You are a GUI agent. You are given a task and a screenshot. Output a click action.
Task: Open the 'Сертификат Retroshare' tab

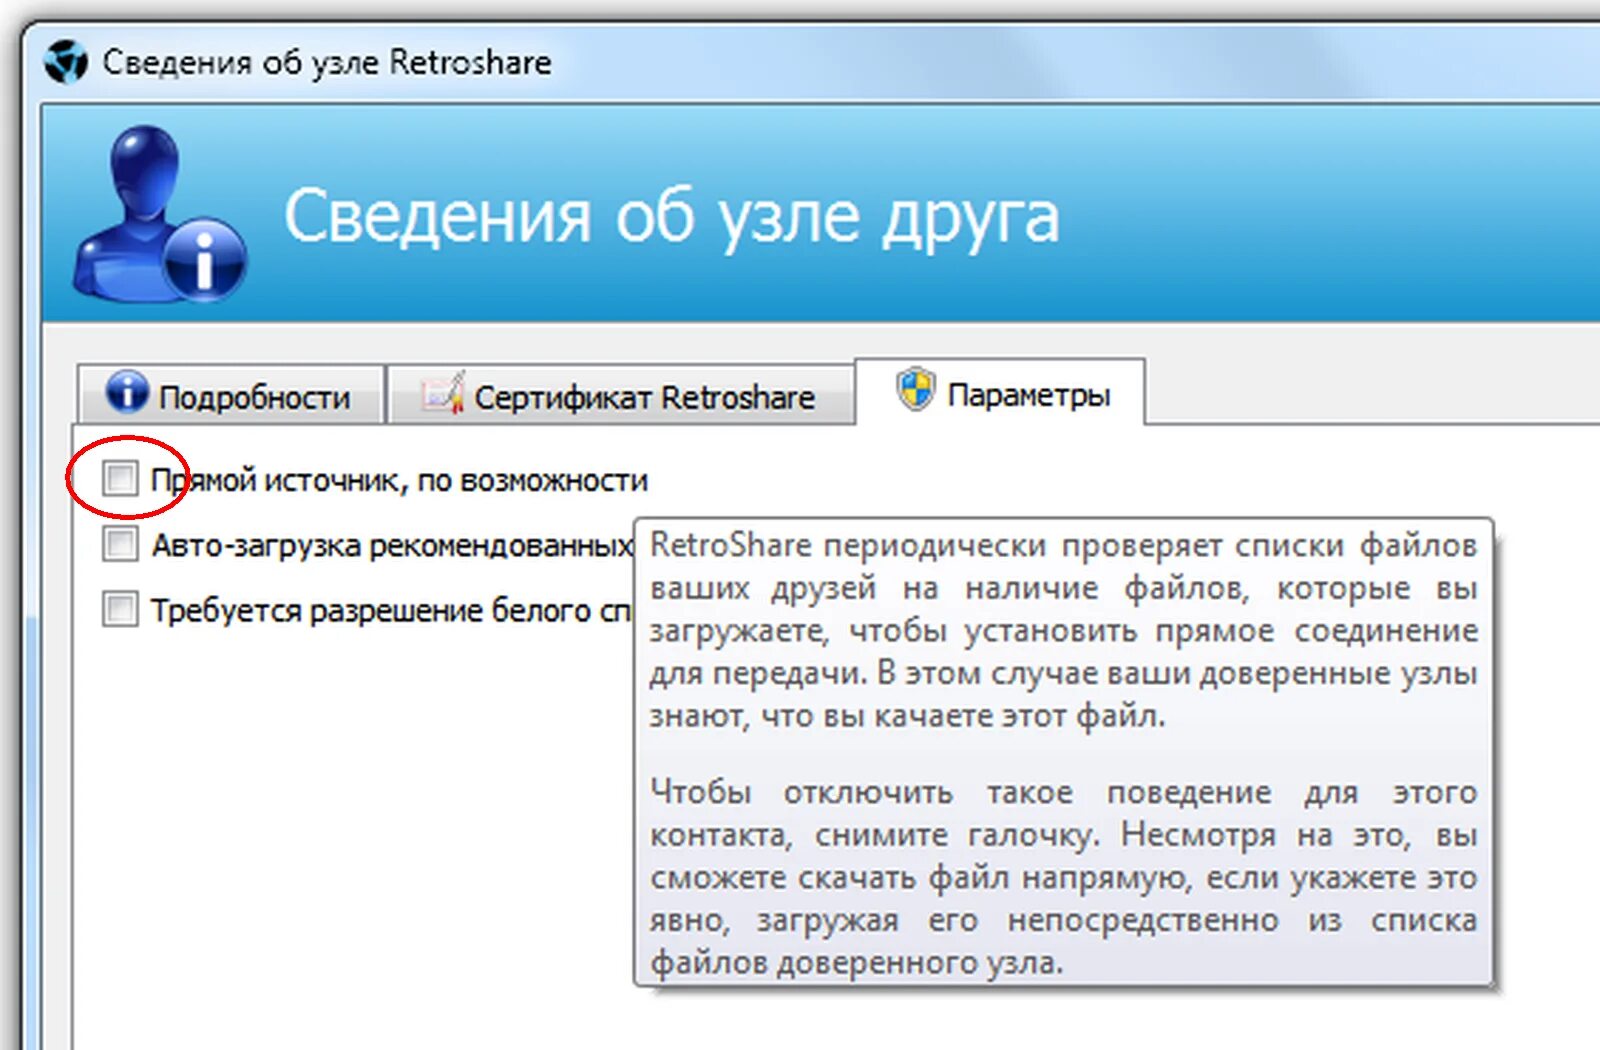[621, 395]
